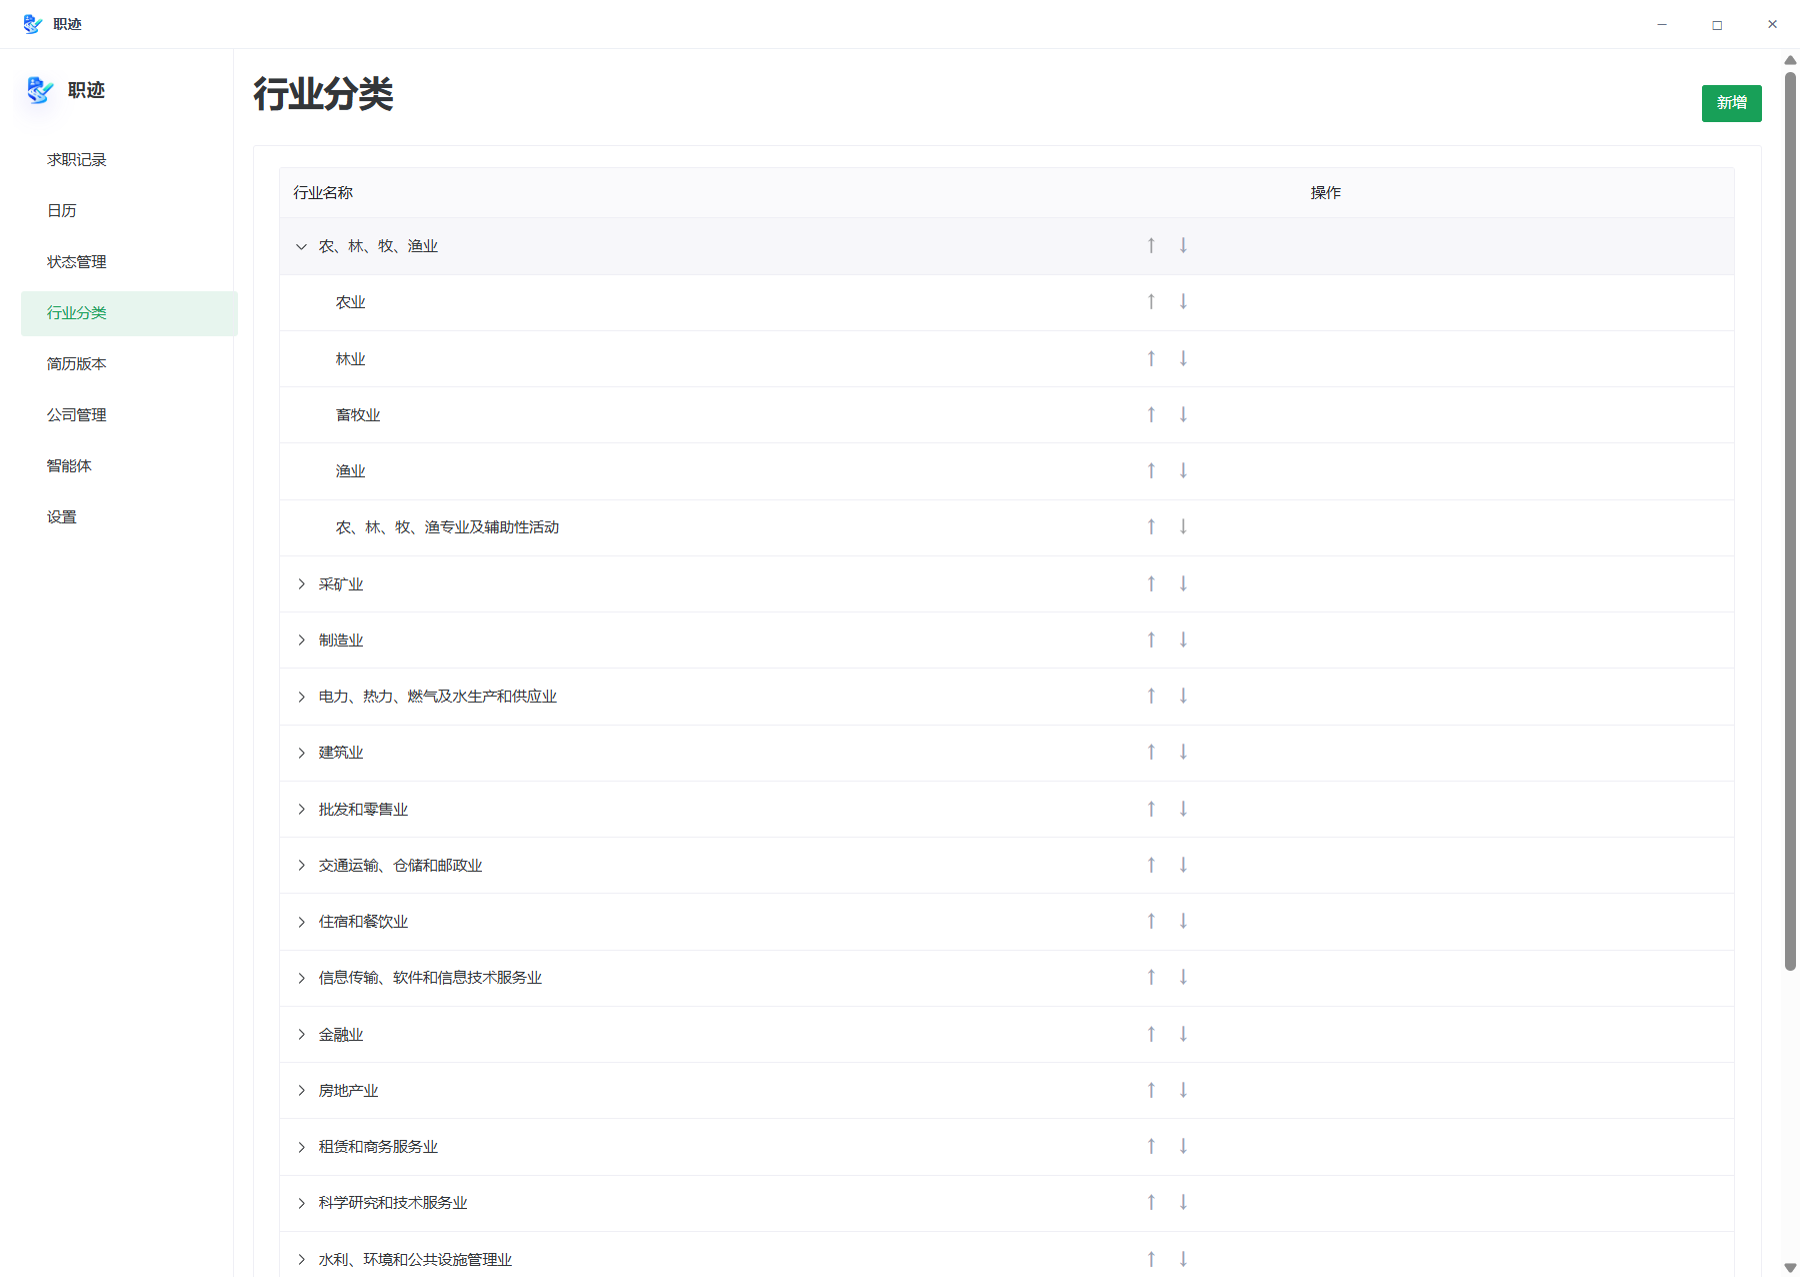Collapse the 农、林、牧、渔业 category

tap(301, 246)
